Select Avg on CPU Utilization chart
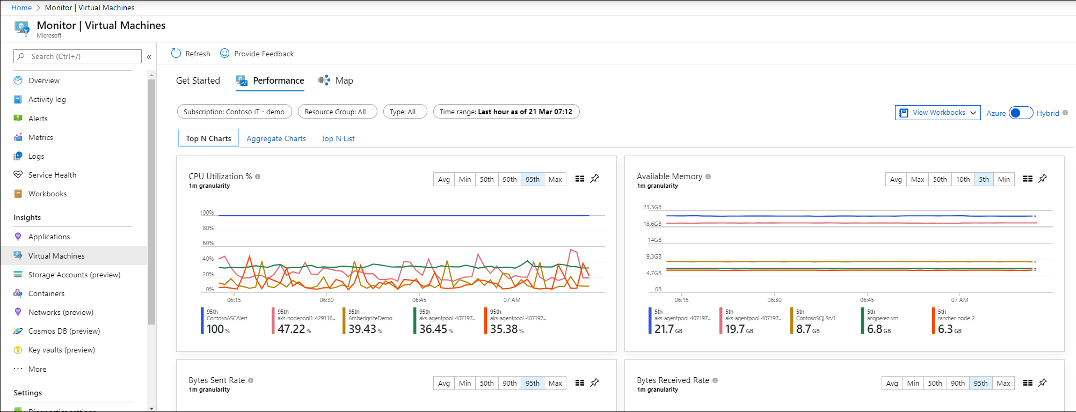This screenshot has width=1076, height=412. pos(443,179)
